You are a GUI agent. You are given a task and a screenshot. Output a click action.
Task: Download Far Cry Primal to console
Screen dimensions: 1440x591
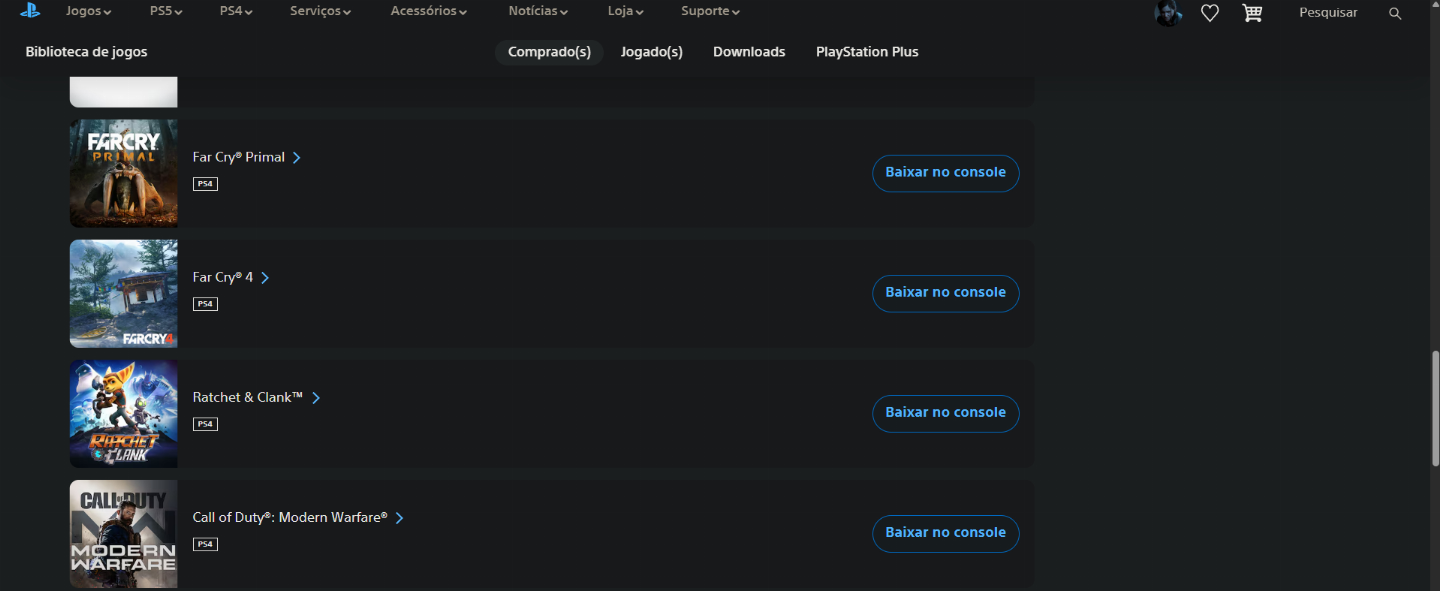coord(946,173)
